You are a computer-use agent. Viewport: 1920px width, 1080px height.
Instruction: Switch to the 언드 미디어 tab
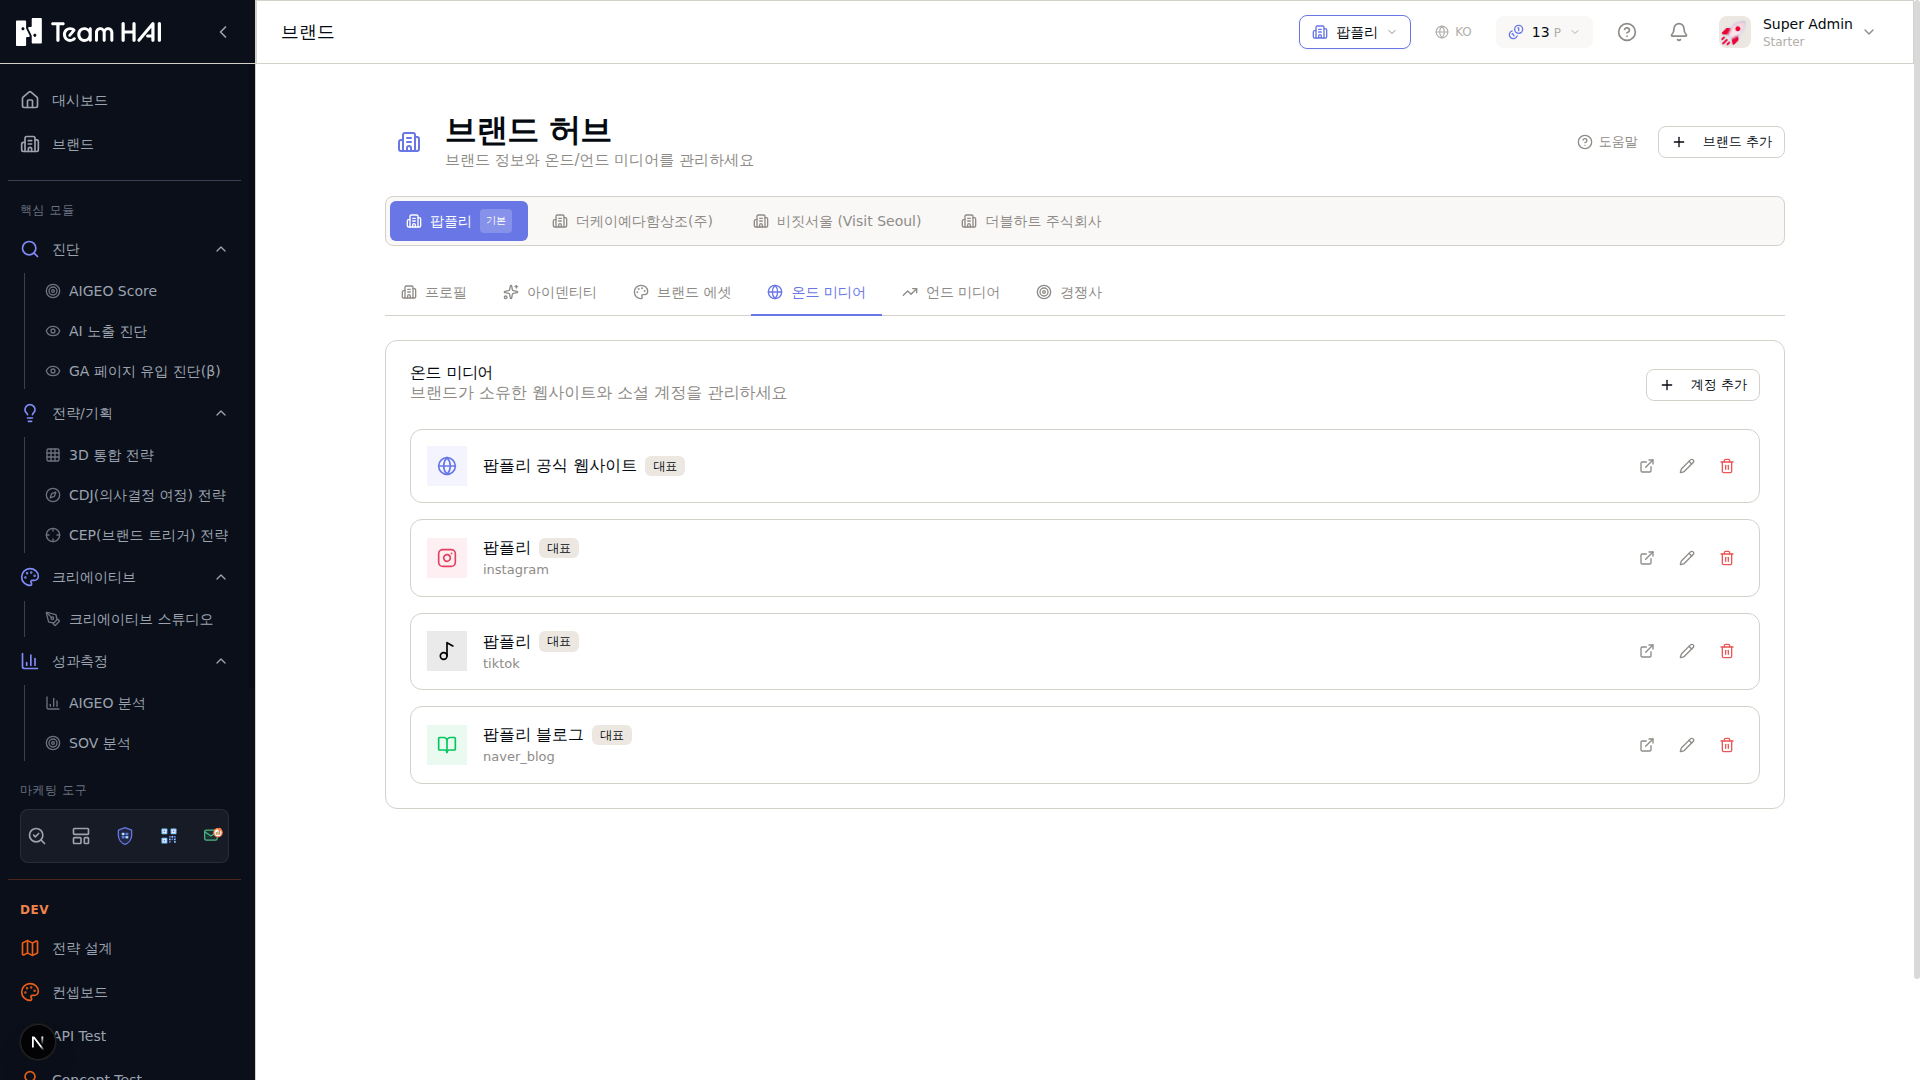951,292
